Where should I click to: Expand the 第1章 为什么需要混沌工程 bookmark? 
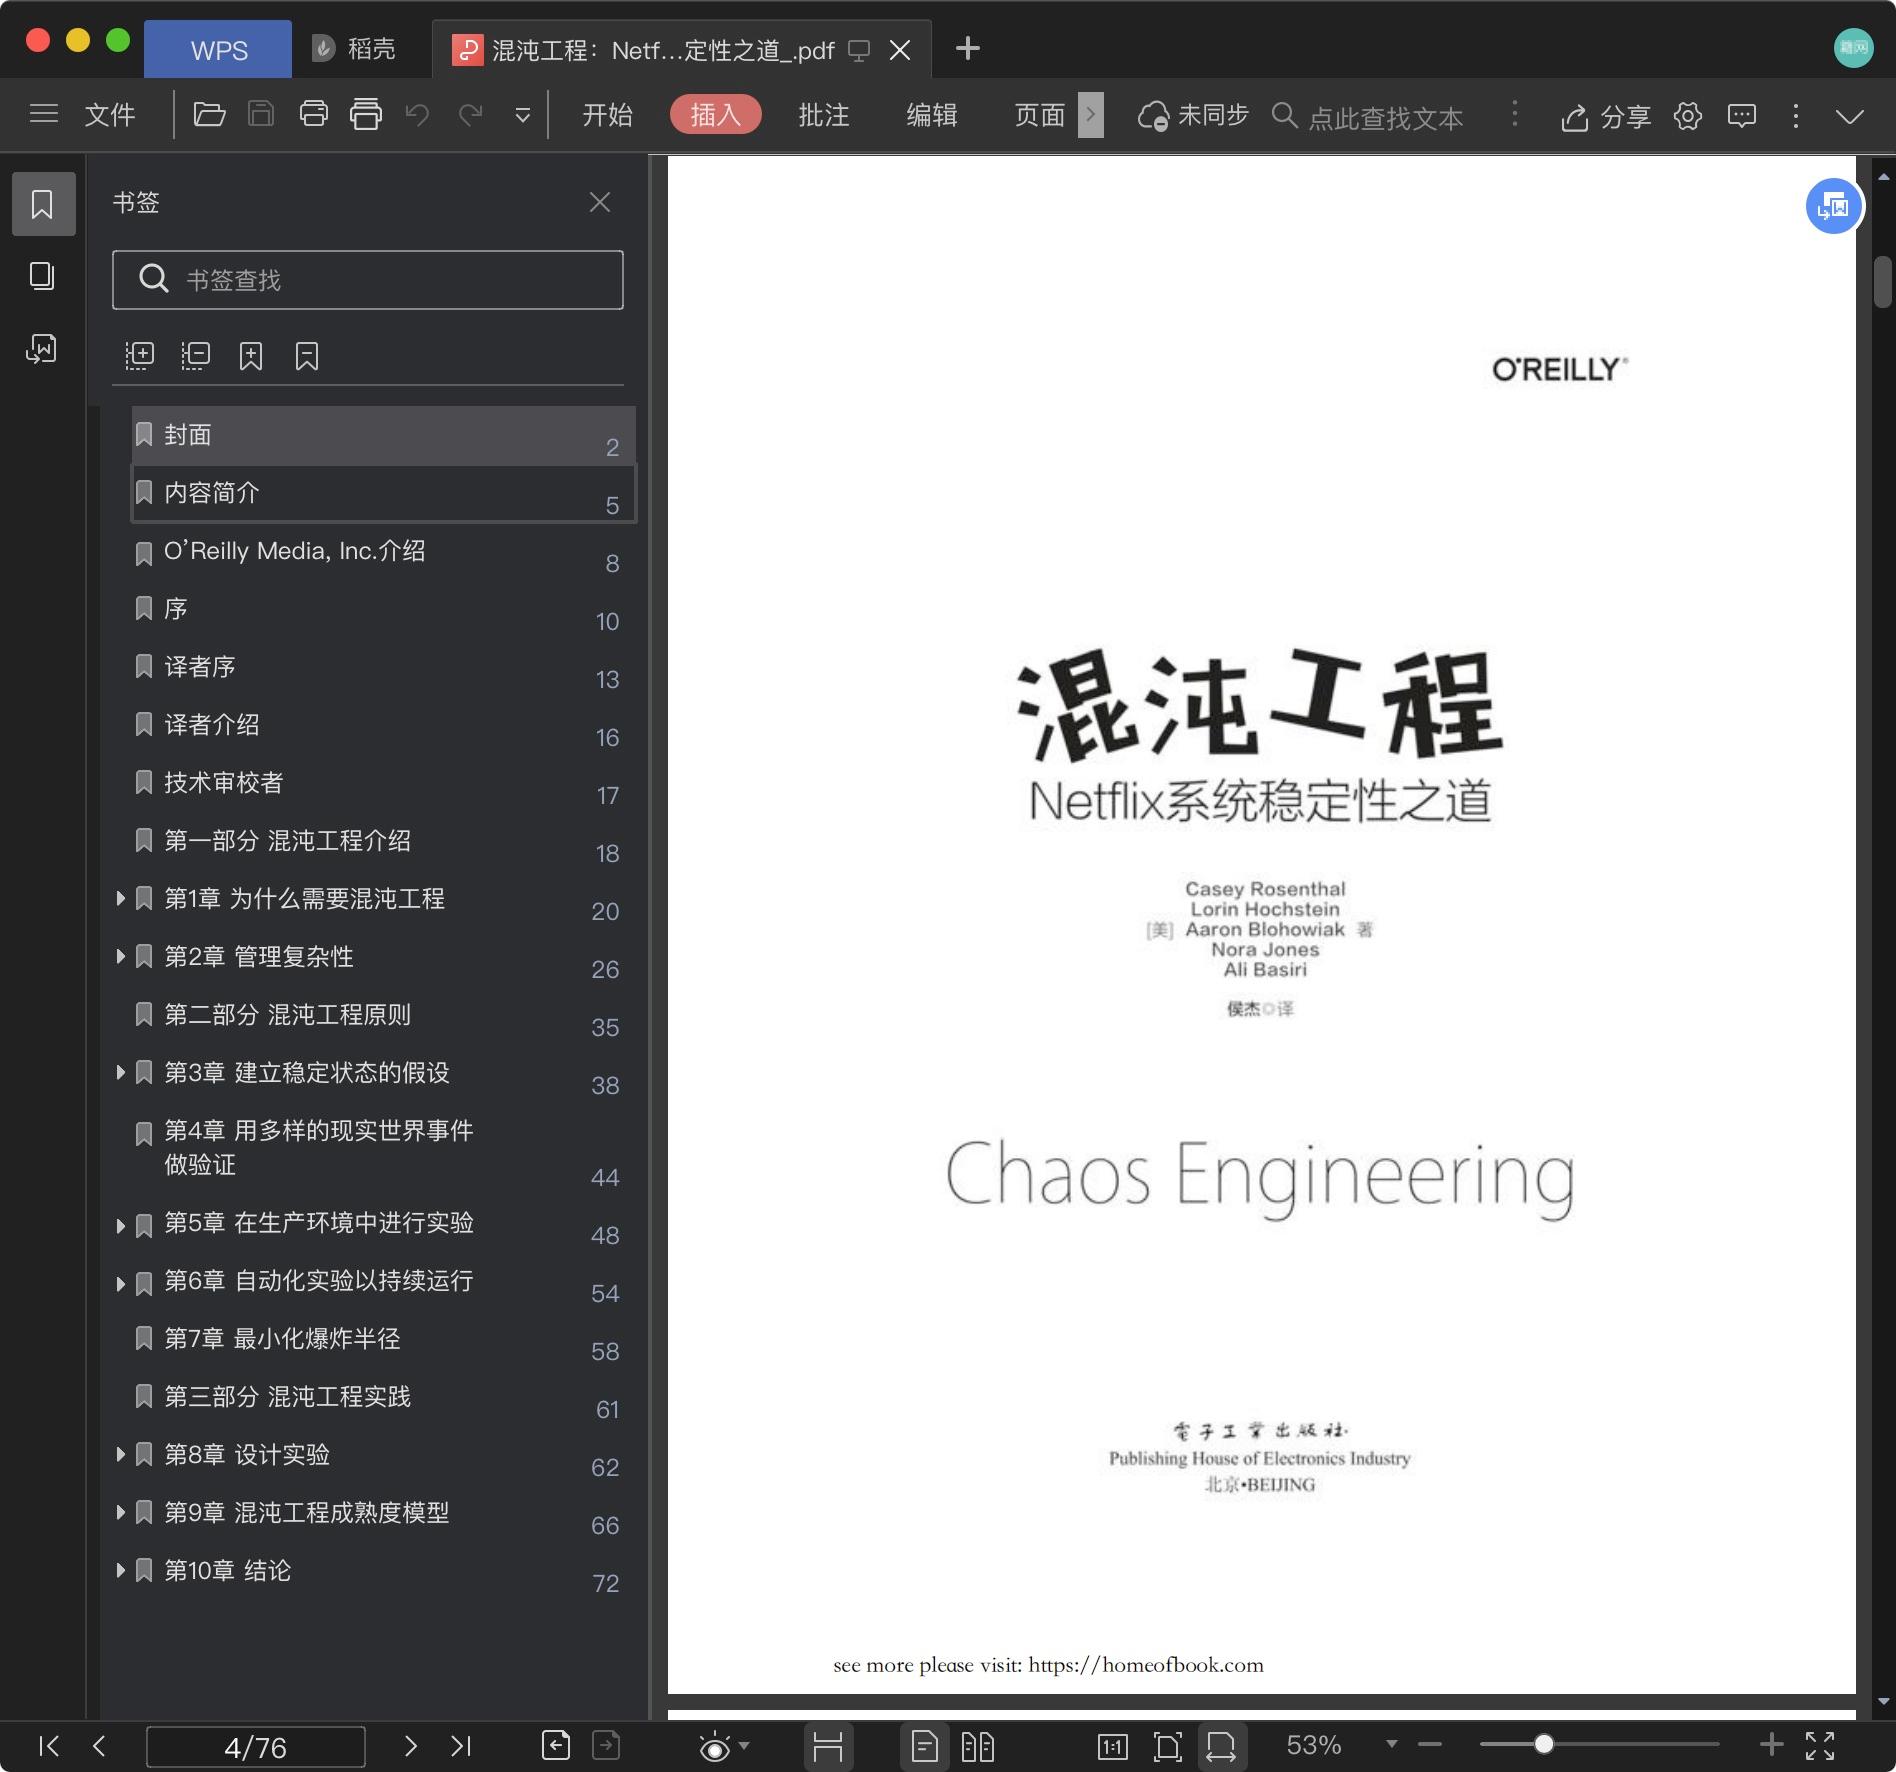[120, 898]
